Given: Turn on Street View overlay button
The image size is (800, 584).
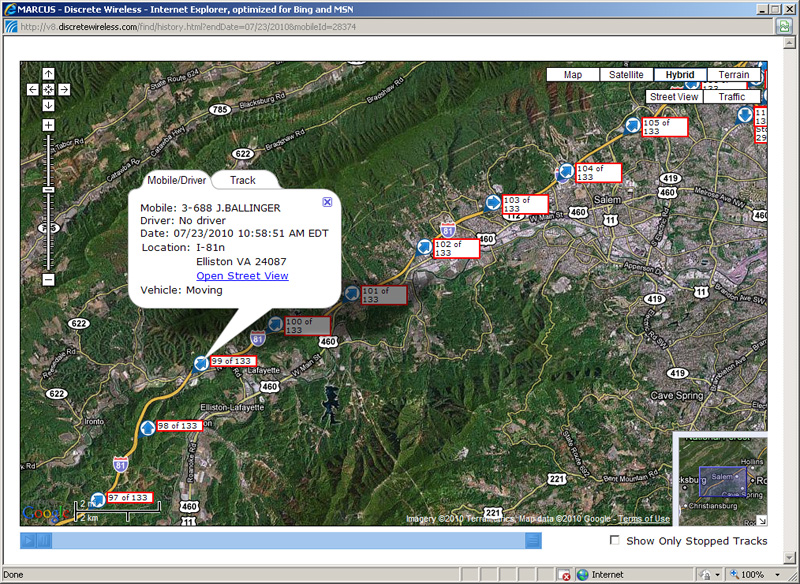Looking at the screenshot, I should tap(674, 97).
